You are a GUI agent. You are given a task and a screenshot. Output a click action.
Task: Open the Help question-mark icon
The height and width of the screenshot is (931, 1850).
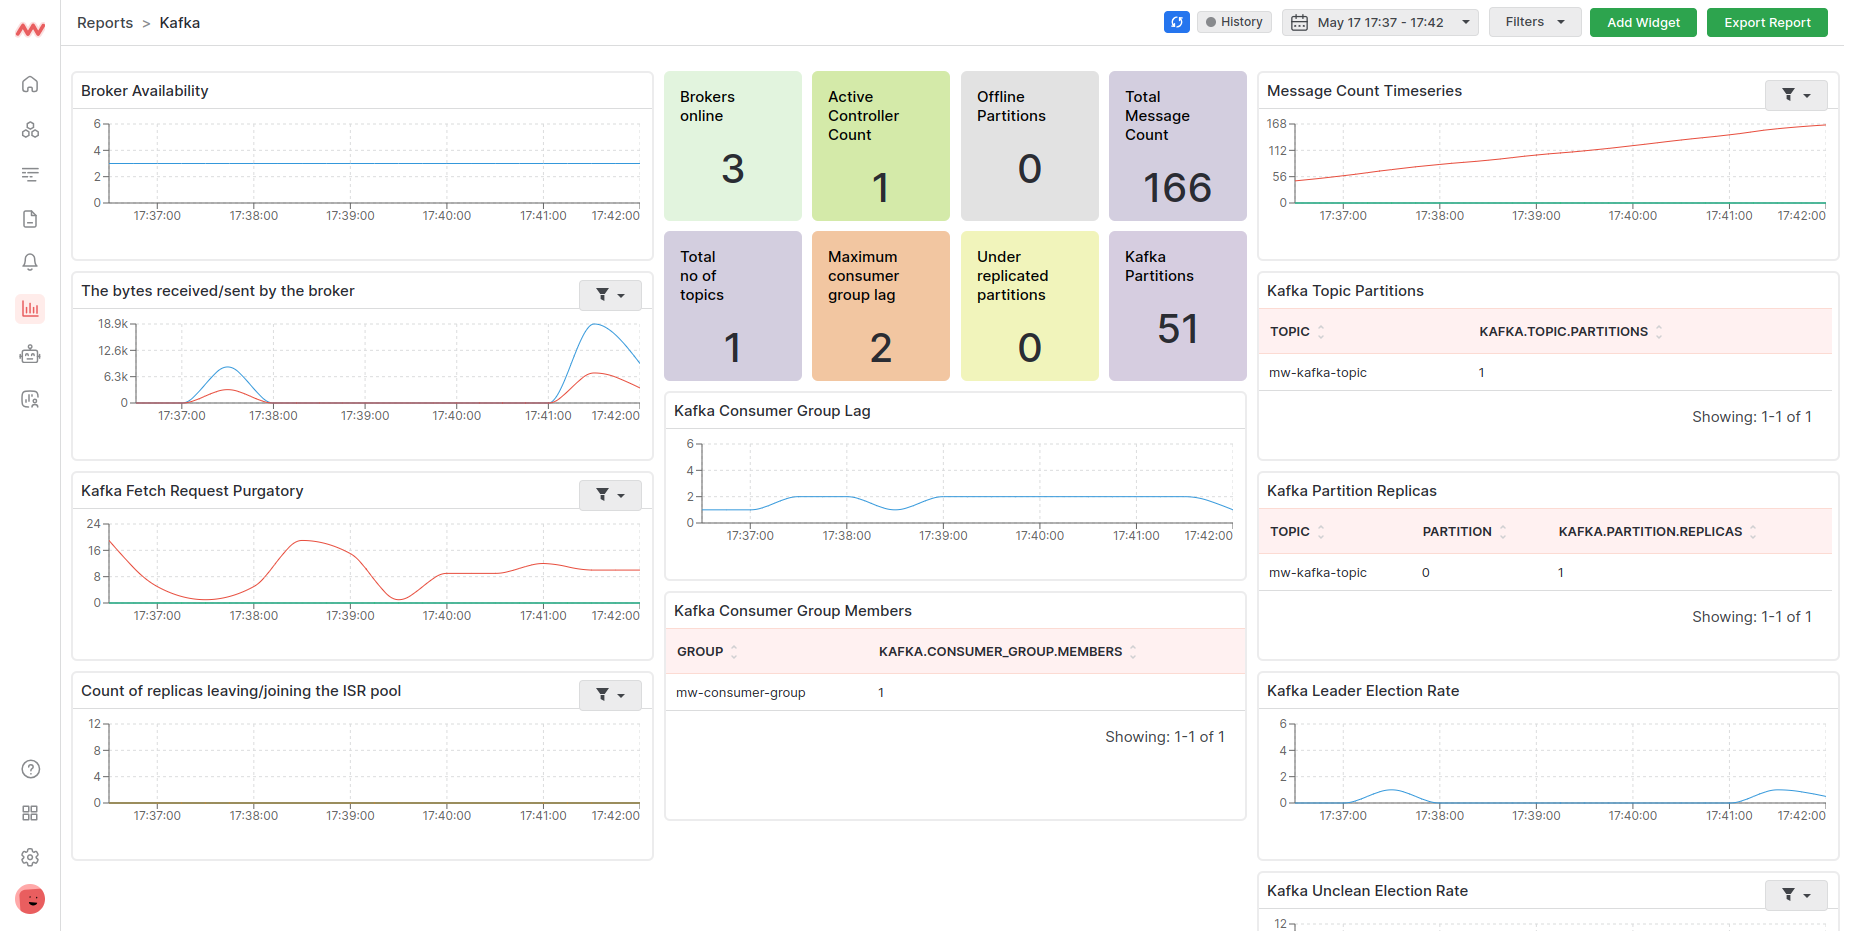[30, 769]
